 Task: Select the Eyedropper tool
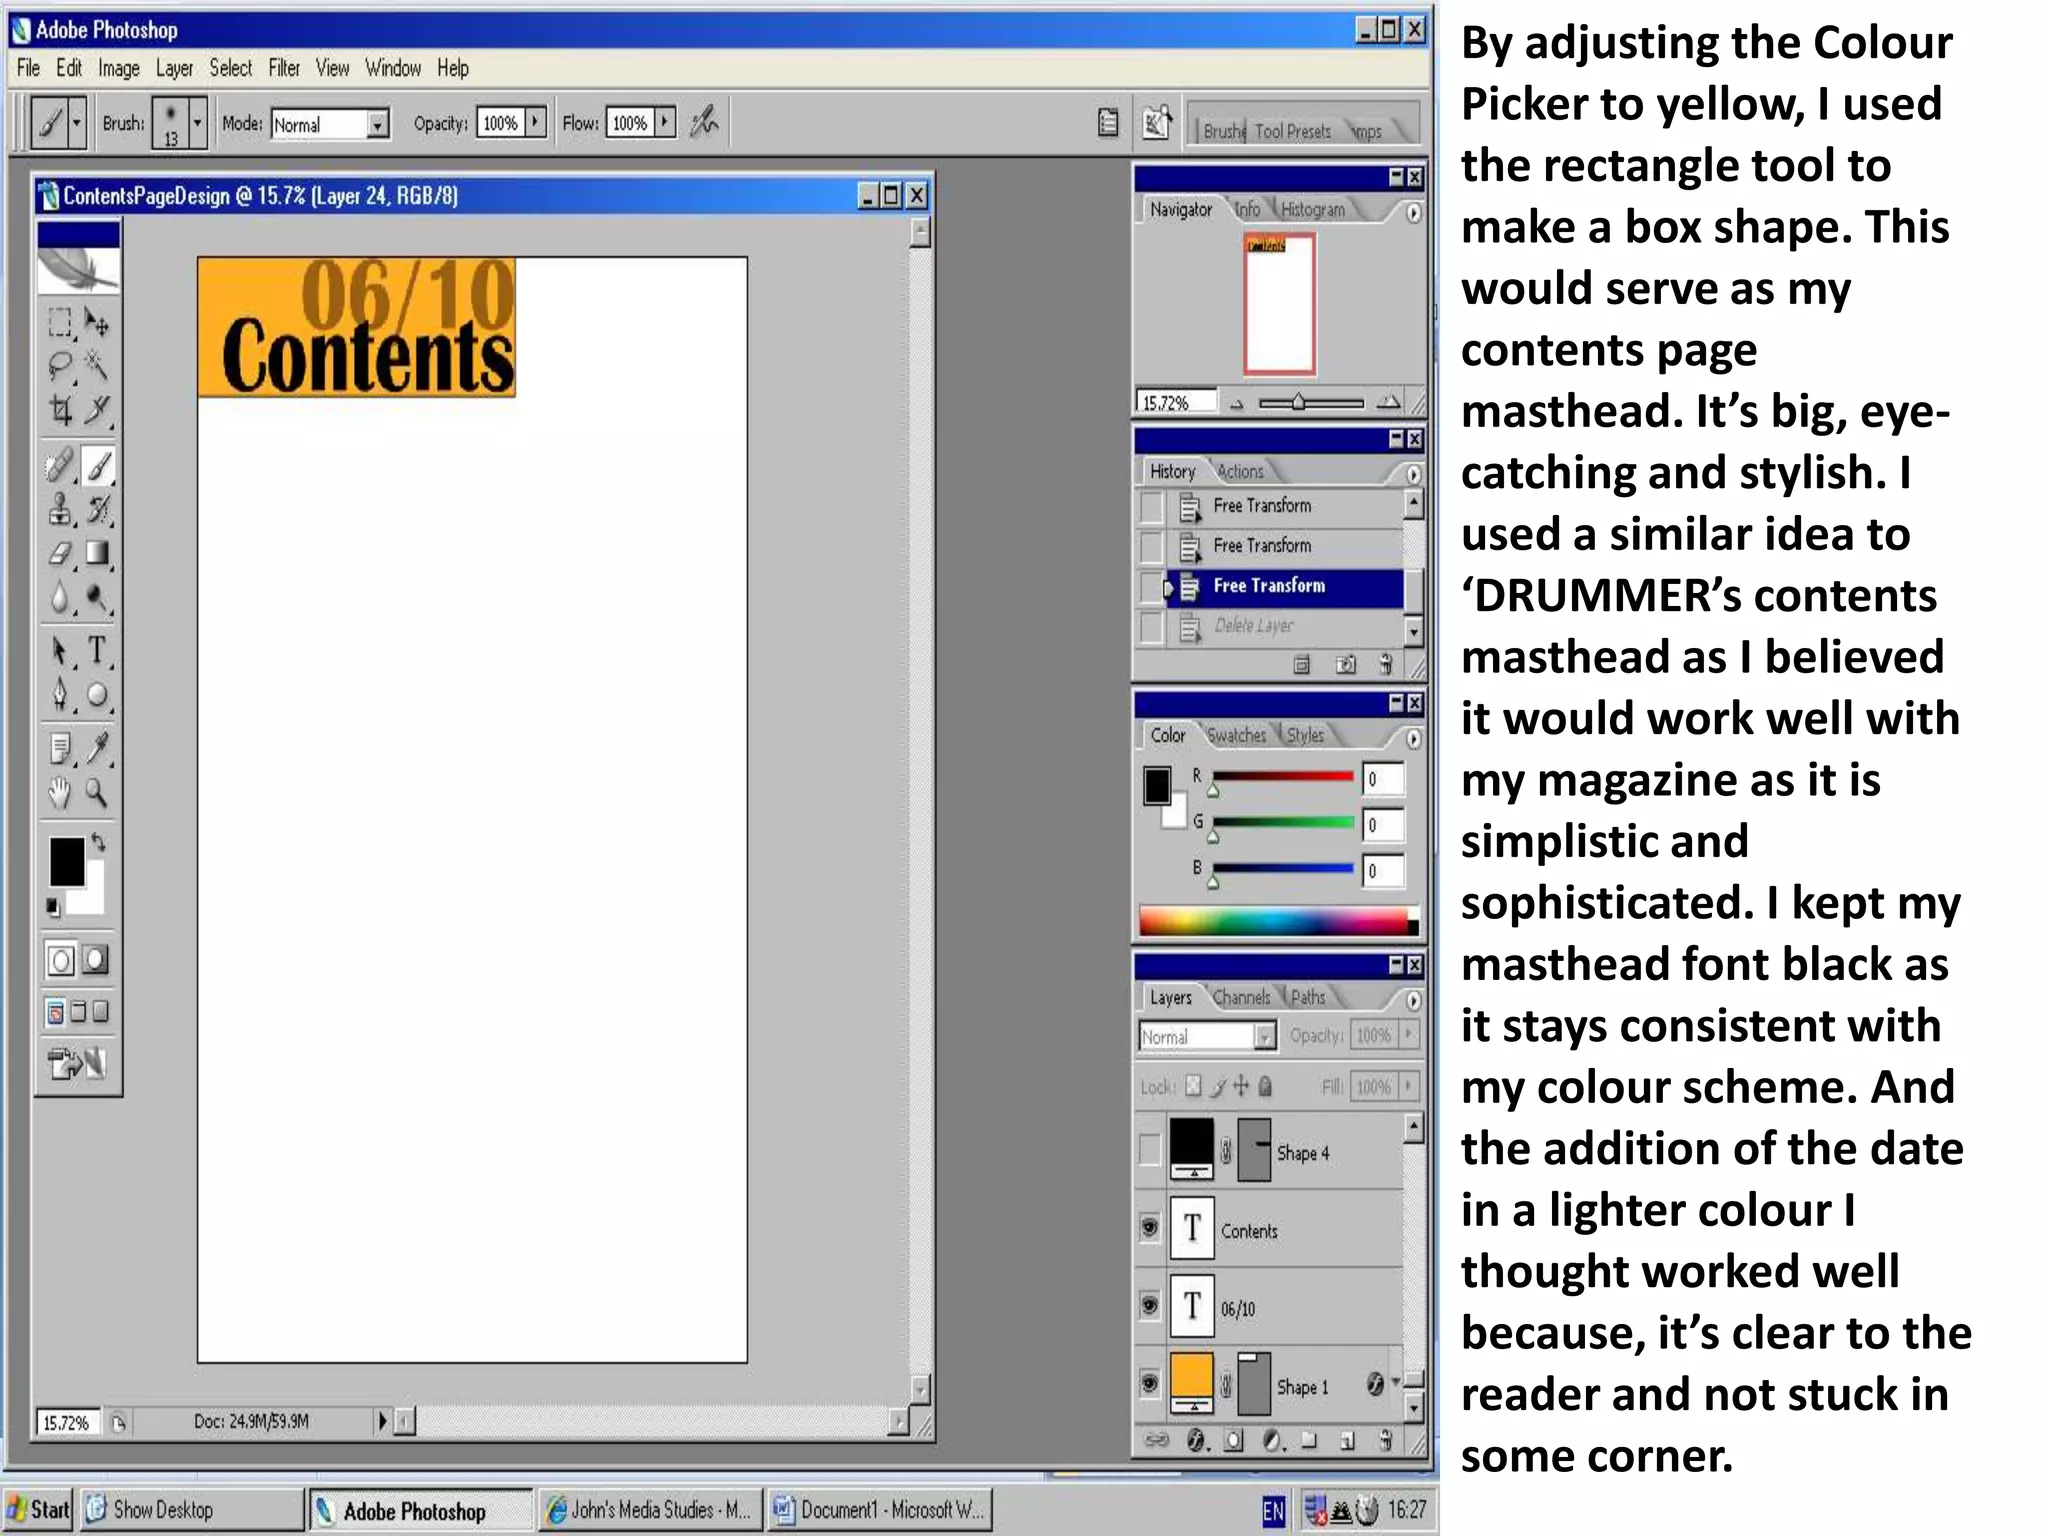pyautogui.click(x=97, y=748)
